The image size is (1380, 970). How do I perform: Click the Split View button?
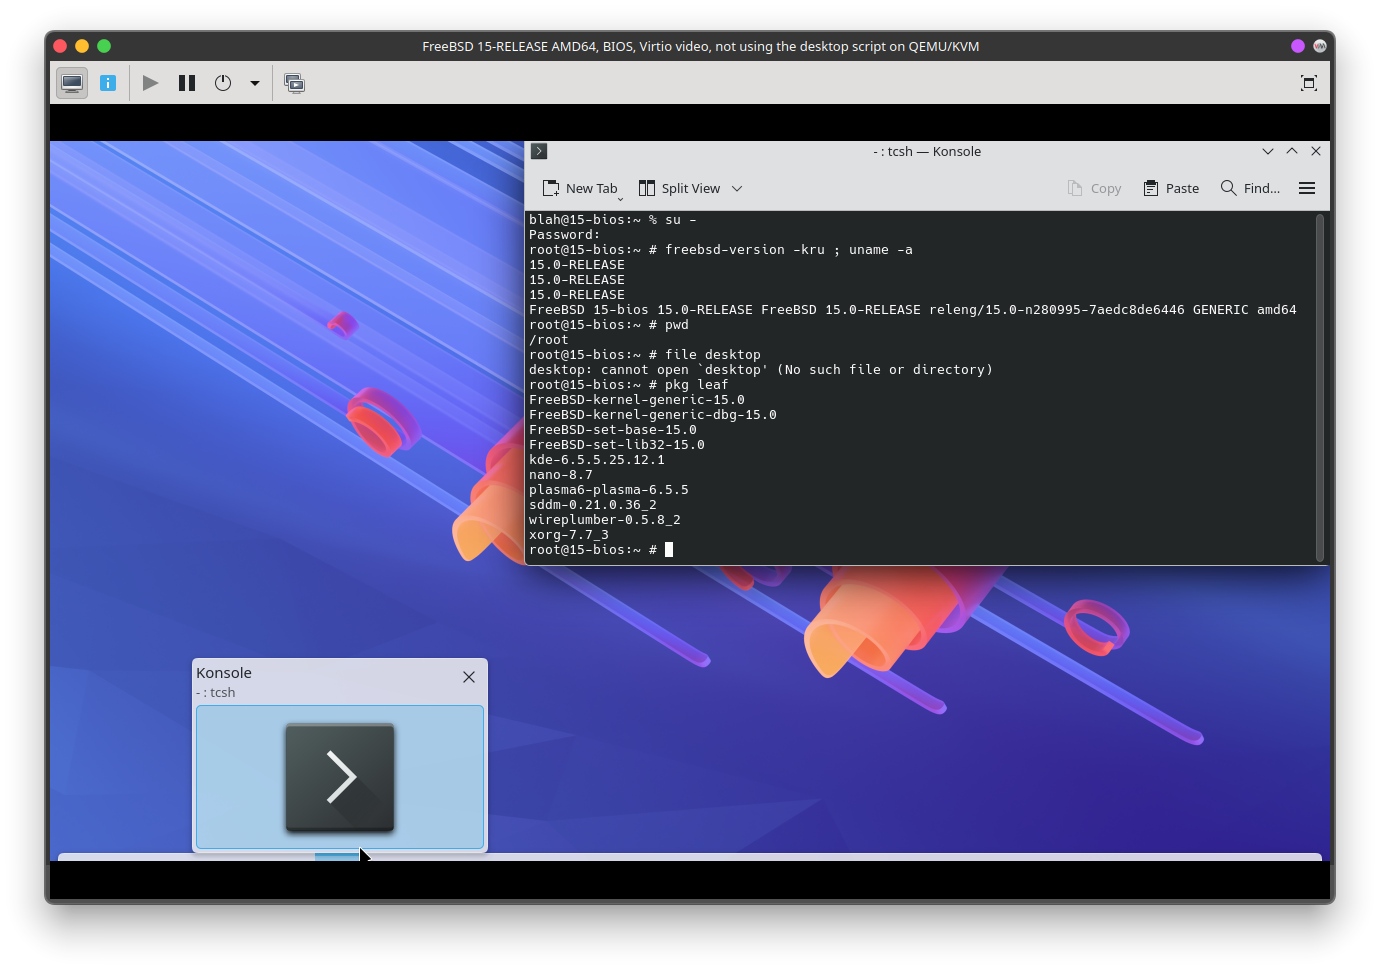point(680,188)
